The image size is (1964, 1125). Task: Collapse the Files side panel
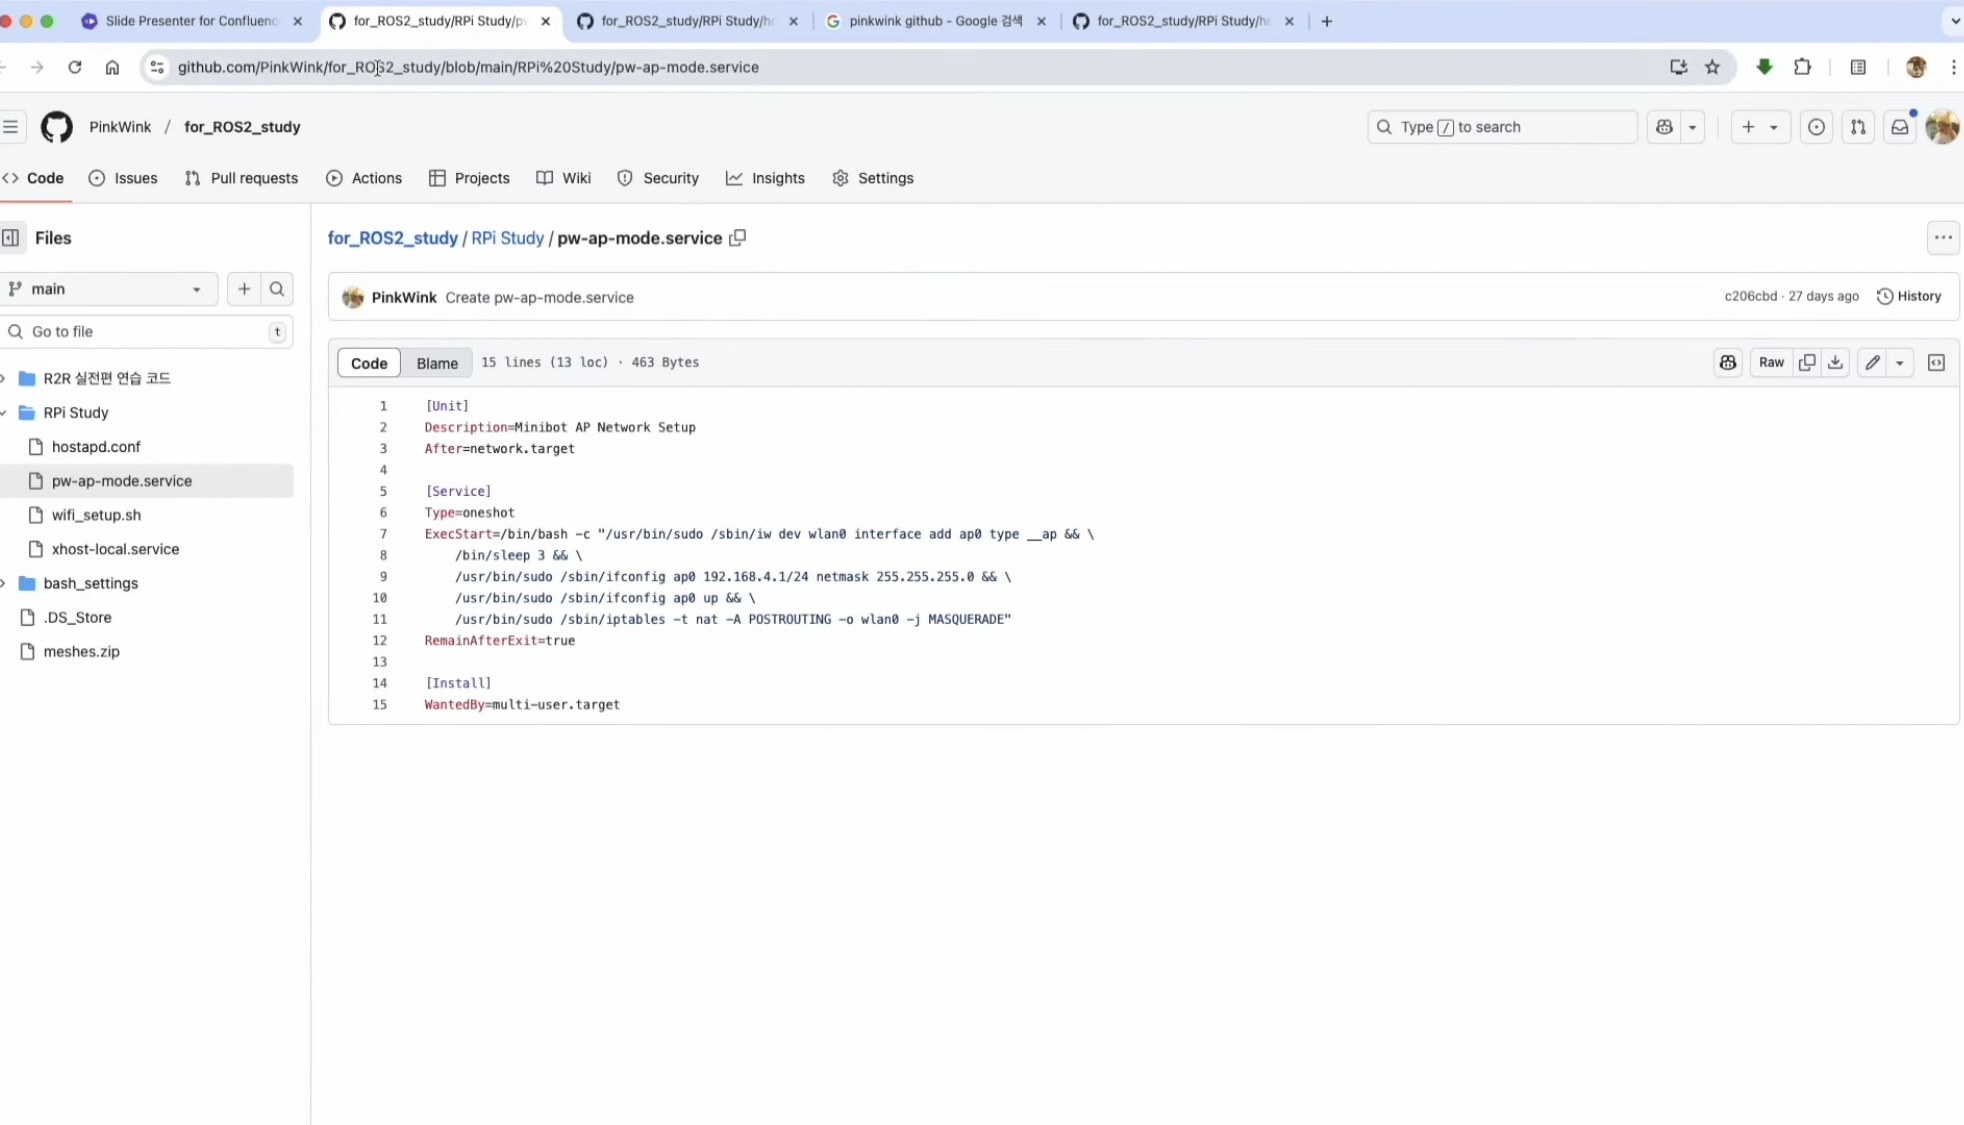coord(11,238)
